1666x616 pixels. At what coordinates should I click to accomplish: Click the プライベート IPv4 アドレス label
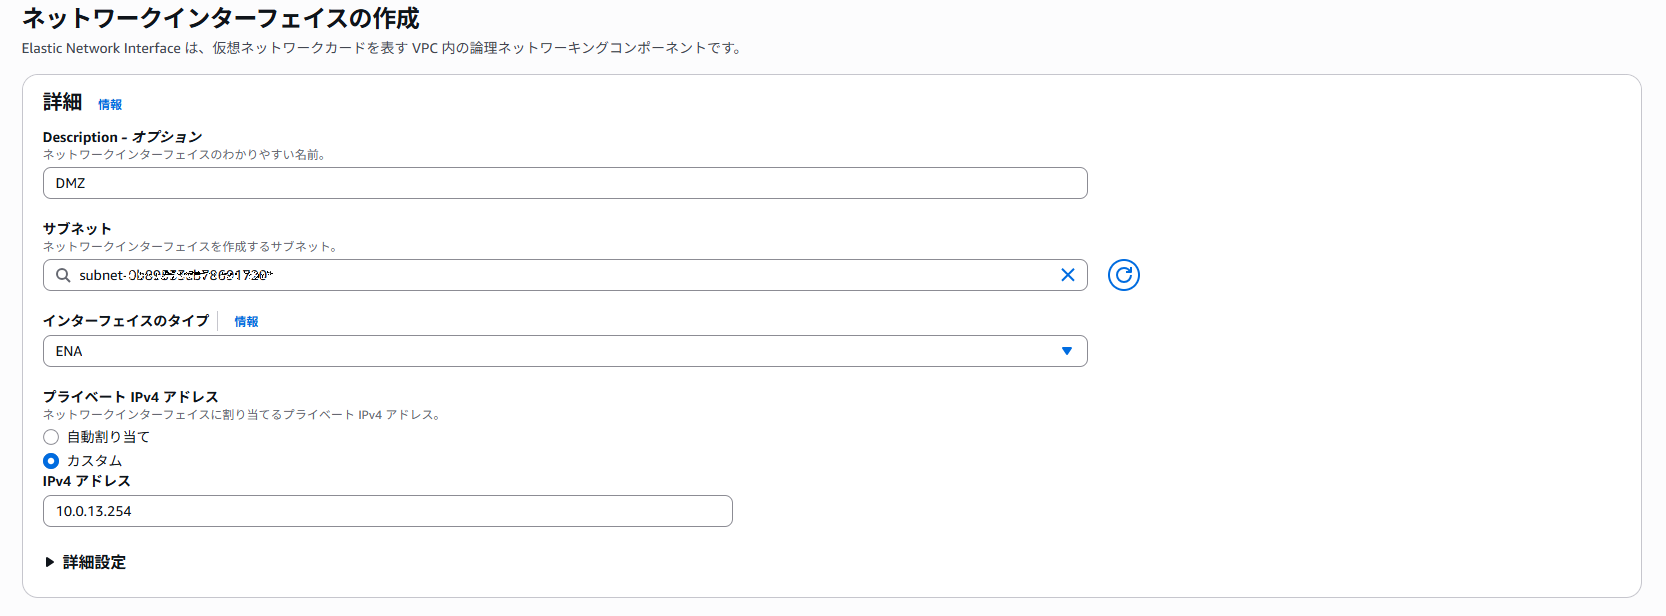[x=130, y=397]
